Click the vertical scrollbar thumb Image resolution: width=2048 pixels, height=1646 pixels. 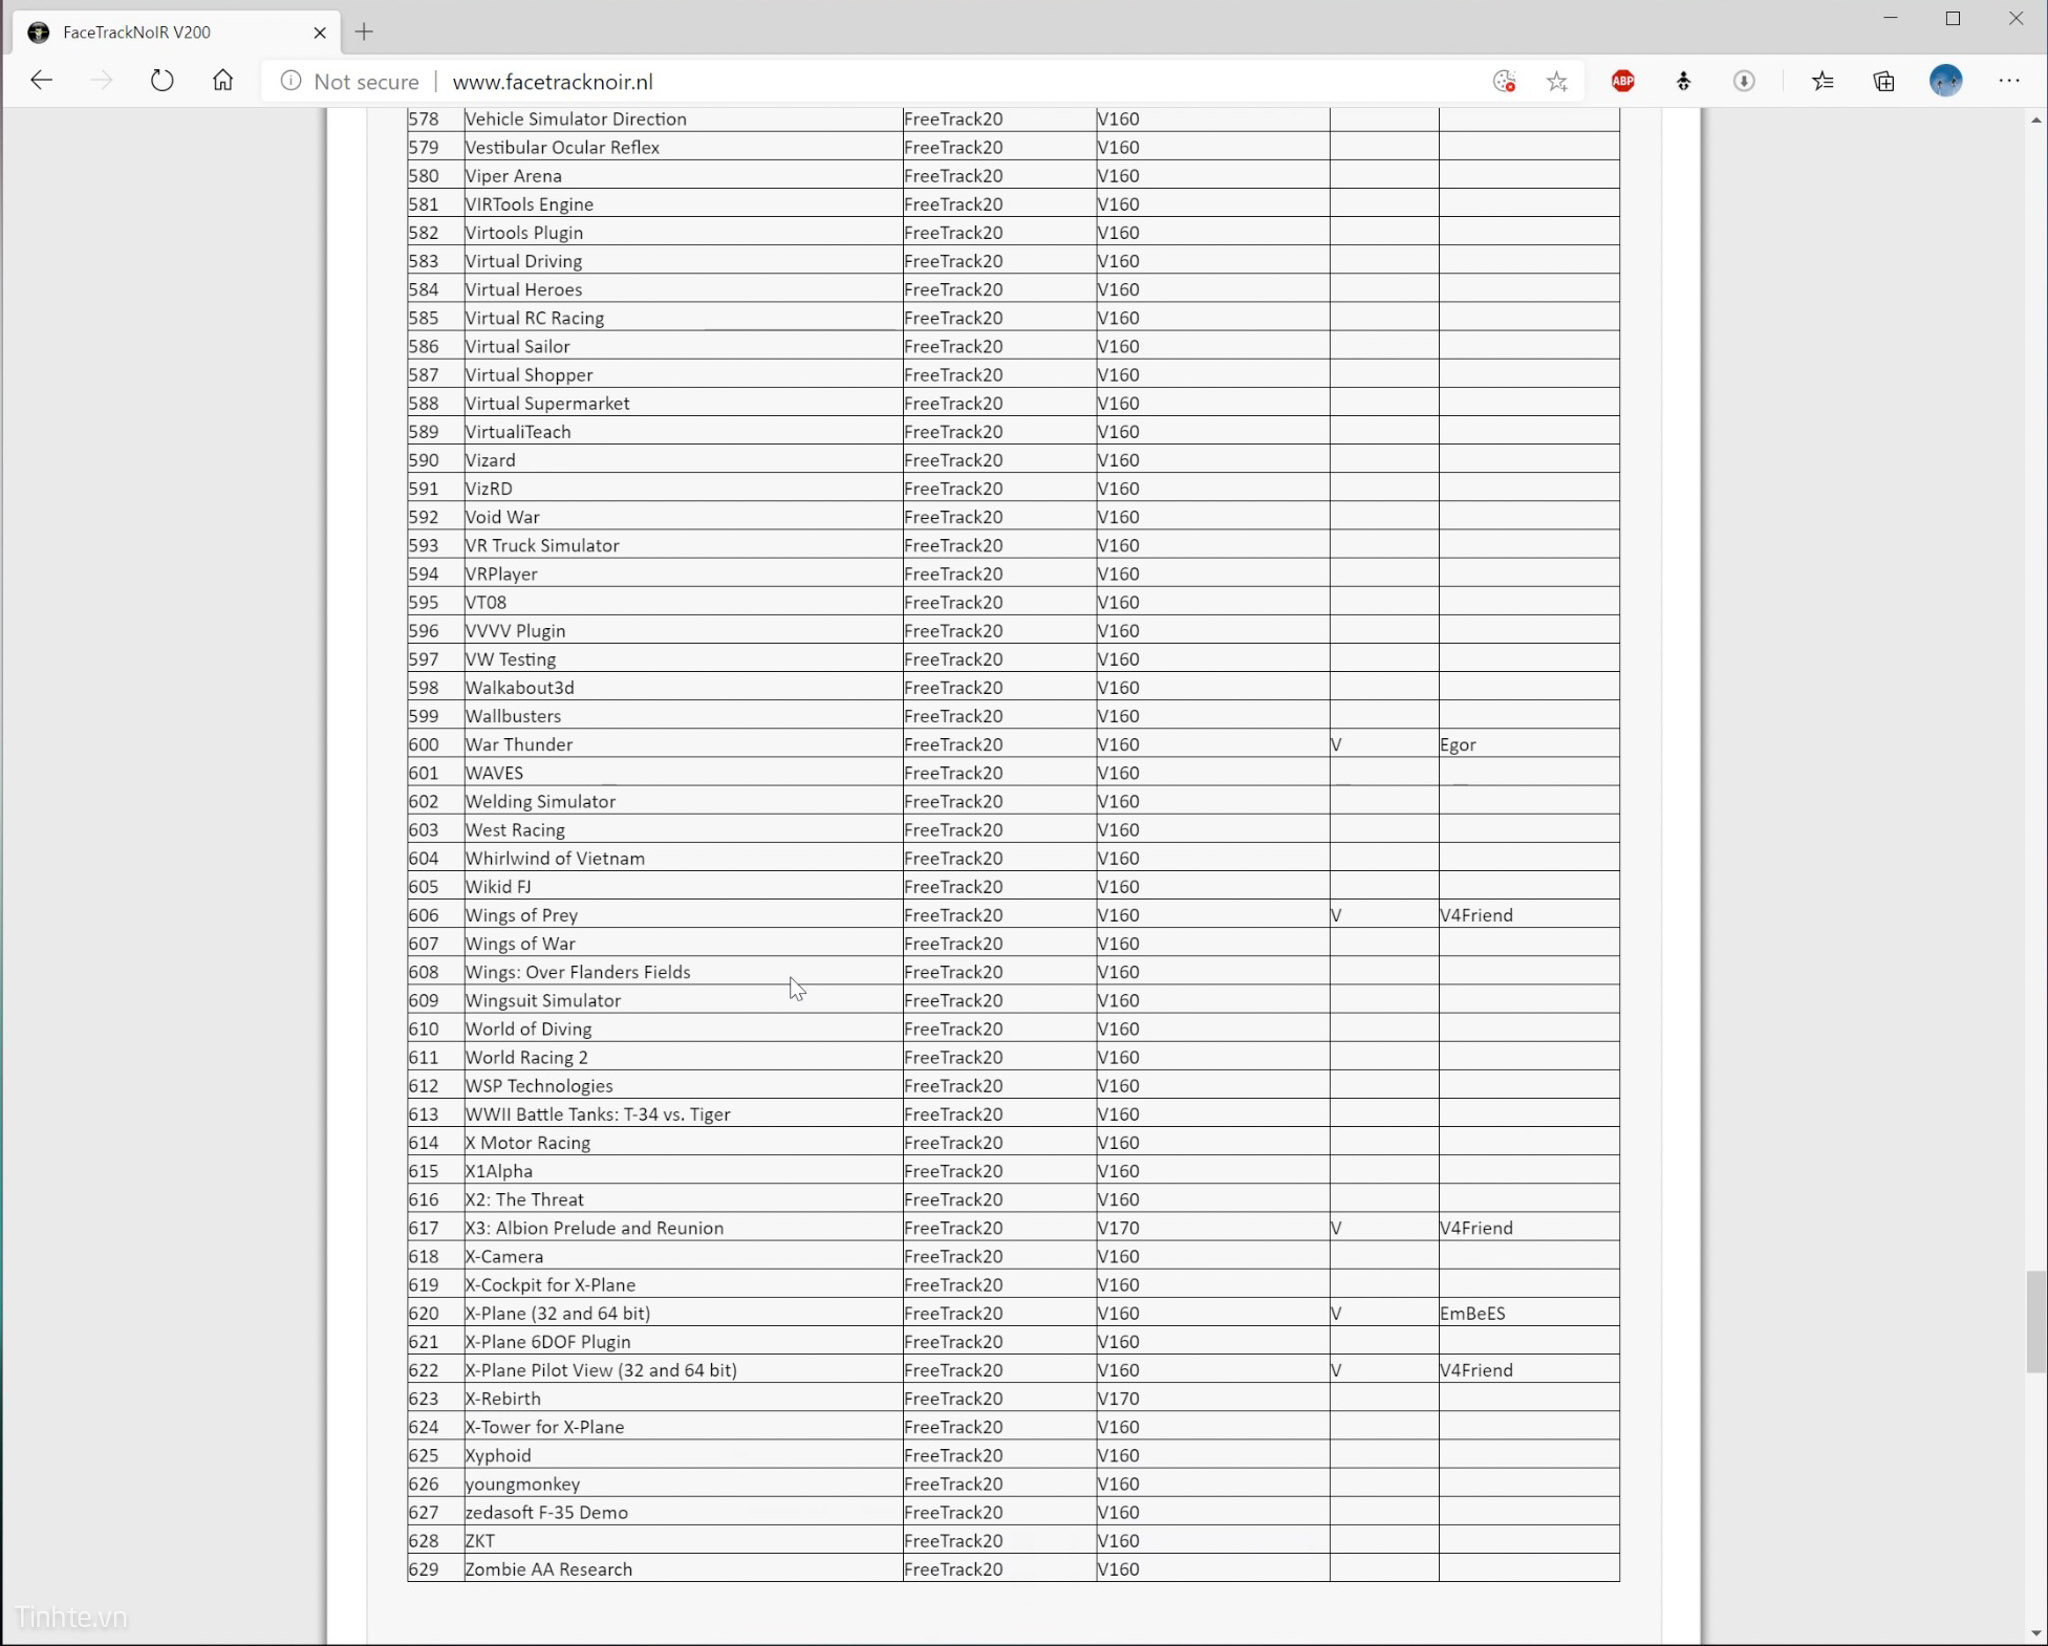pyautogui.click(x=2036, y=1322)
